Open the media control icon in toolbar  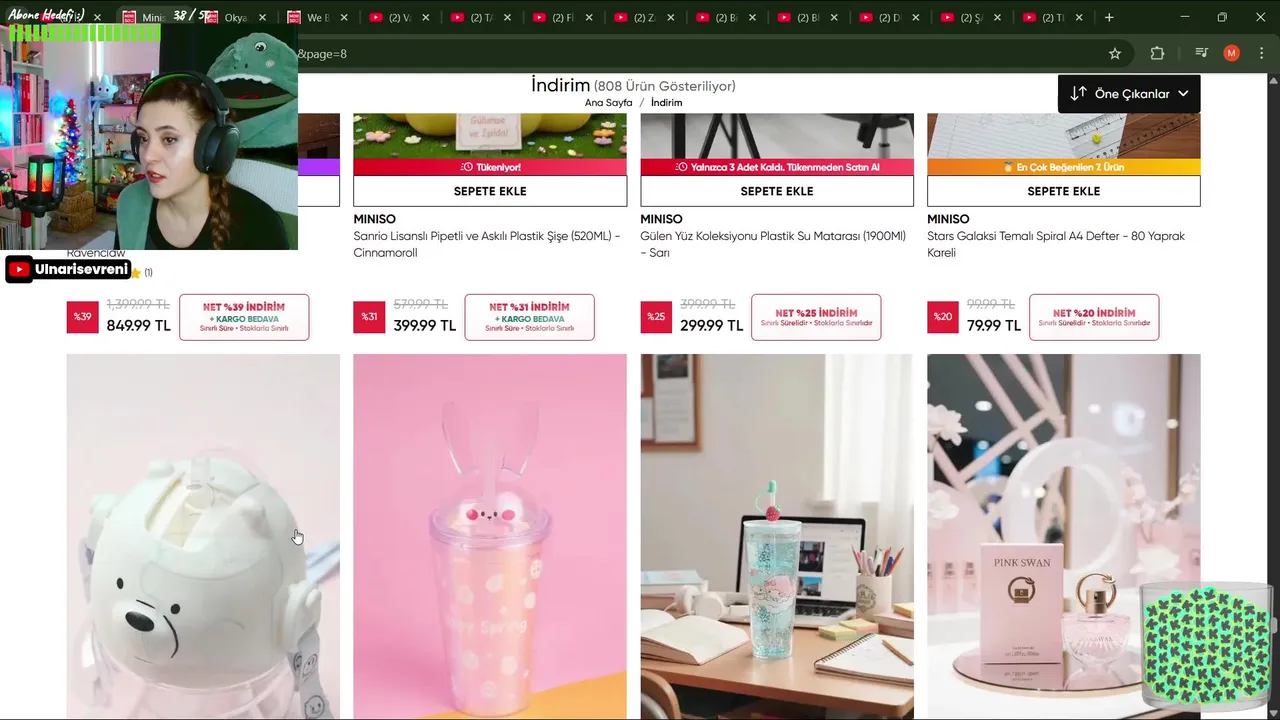(1201, 54)
